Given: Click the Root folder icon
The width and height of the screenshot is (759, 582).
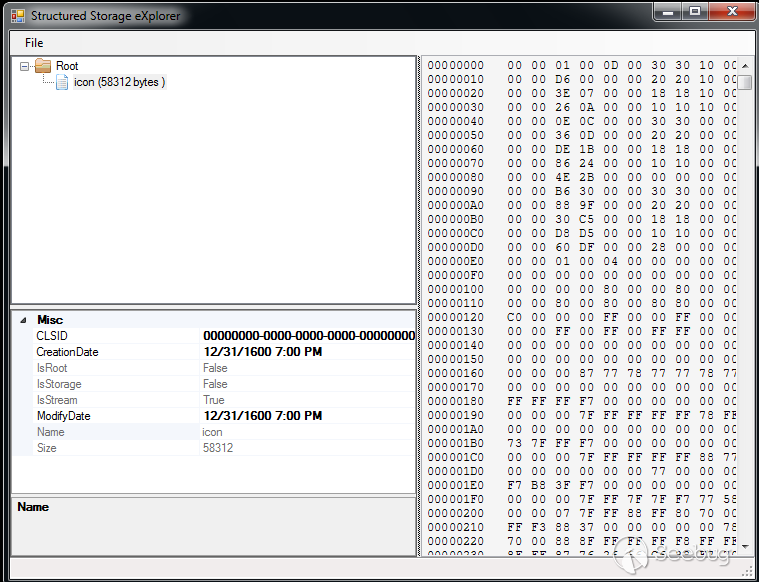Looking at the screenshot, I should point(43,66).
